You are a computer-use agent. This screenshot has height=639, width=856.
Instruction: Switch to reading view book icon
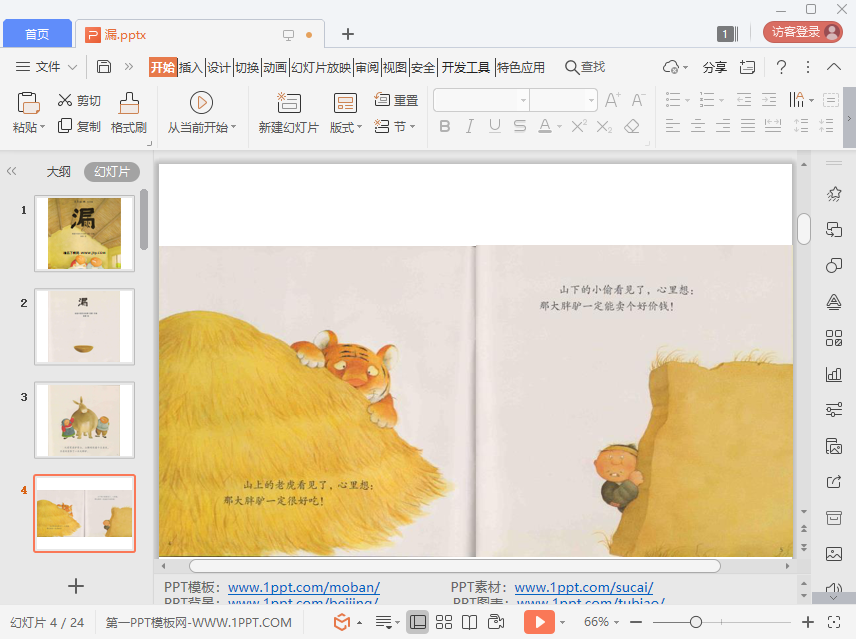point(469,622)
